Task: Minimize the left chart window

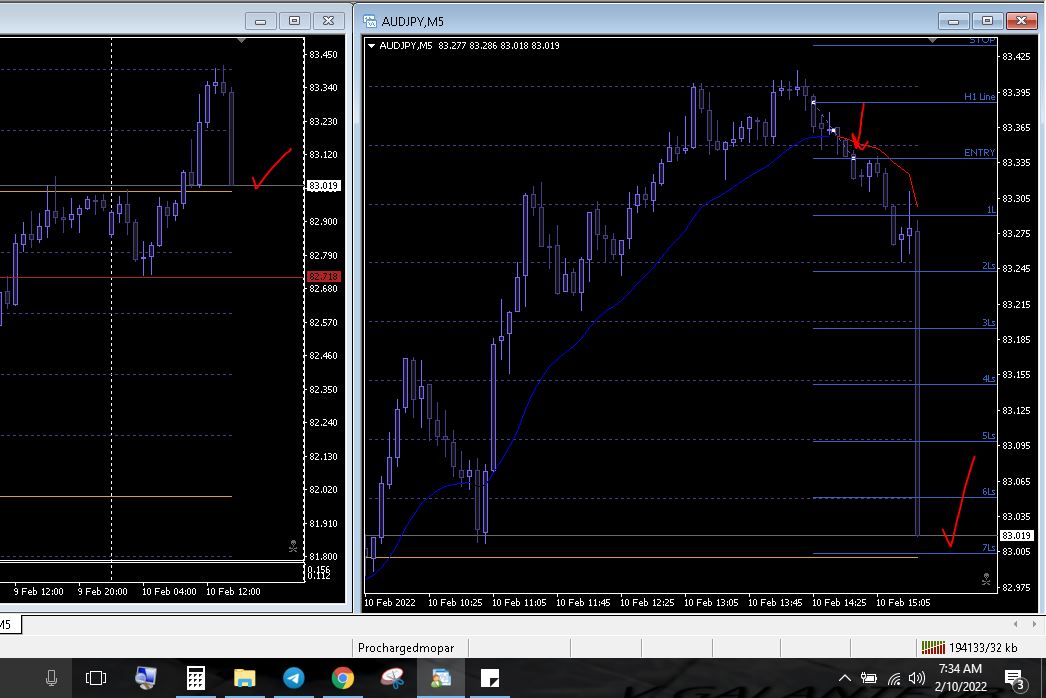Action: click(x=262, y=21)
